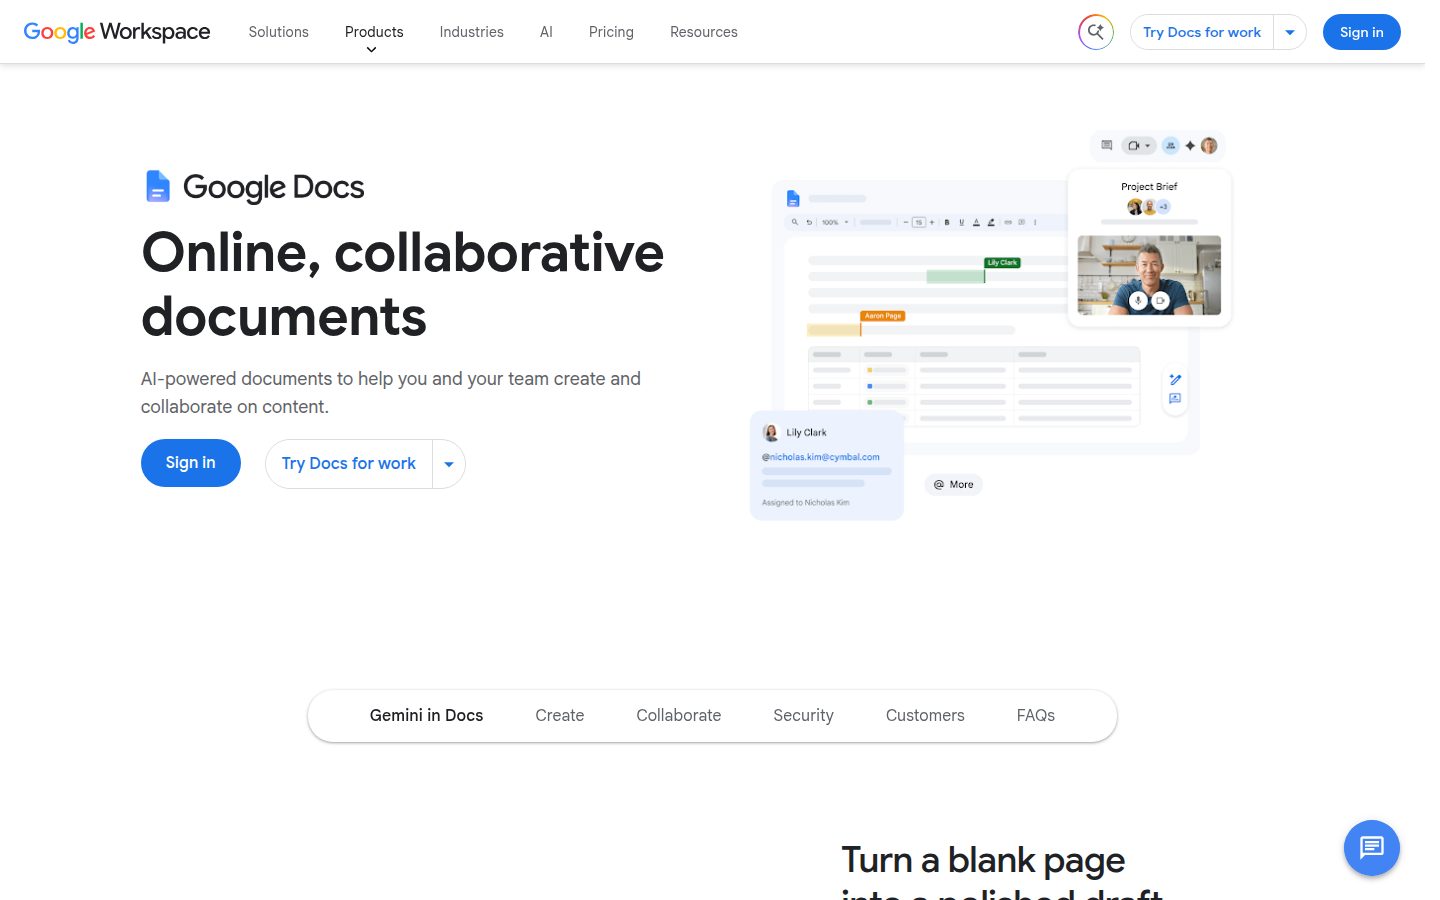Open the Products menu
The height and width of the screenshot is (900, 1440).
point(374,32)
